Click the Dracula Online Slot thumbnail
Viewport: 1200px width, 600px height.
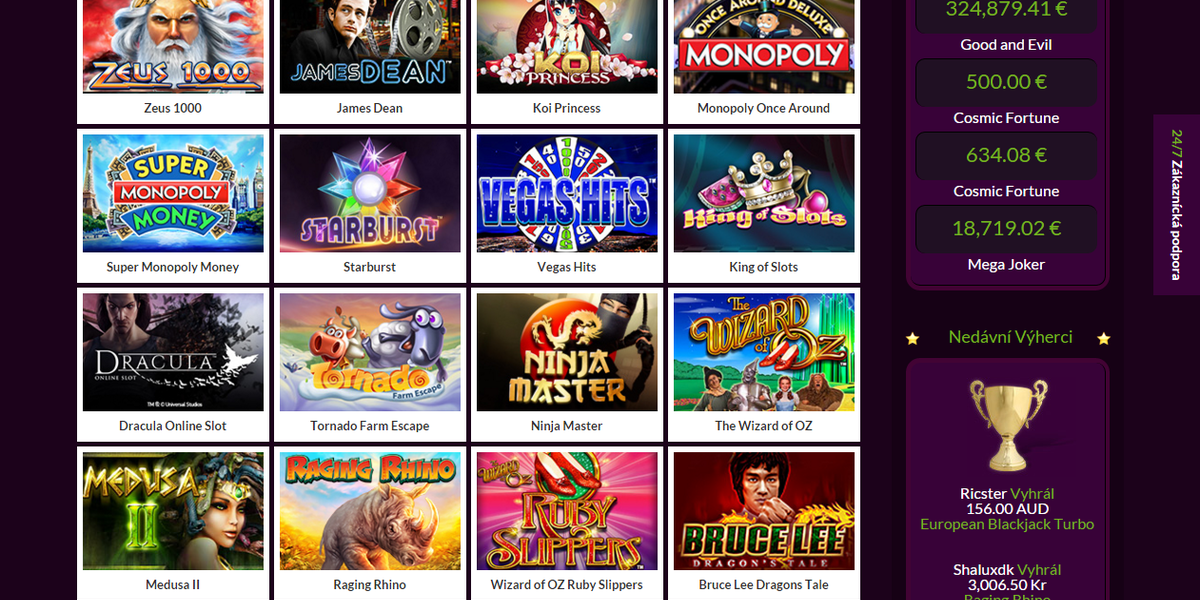coord(173,352)
